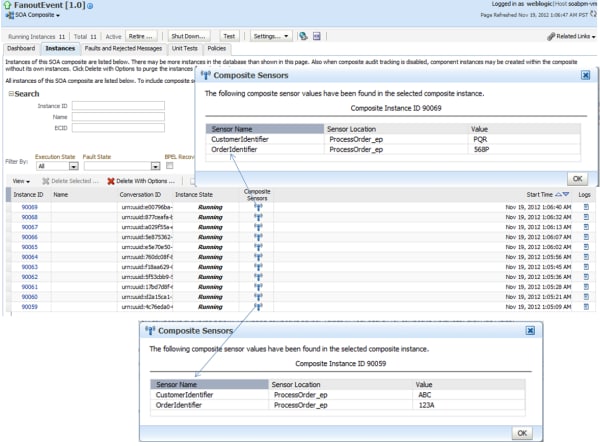Close the upper Composite Sensors dialog
The width and height of the screenshot is (600, 446).
click(584, 75)
